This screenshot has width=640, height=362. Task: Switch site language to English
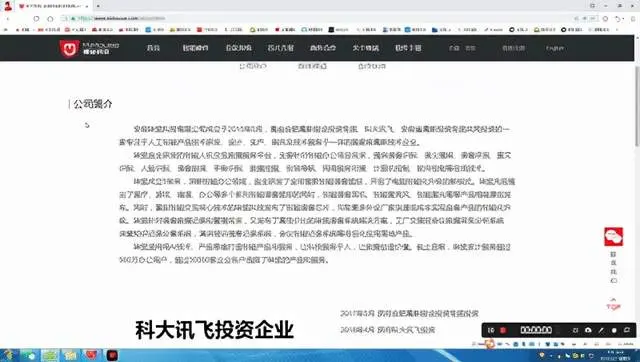[555, 48]
